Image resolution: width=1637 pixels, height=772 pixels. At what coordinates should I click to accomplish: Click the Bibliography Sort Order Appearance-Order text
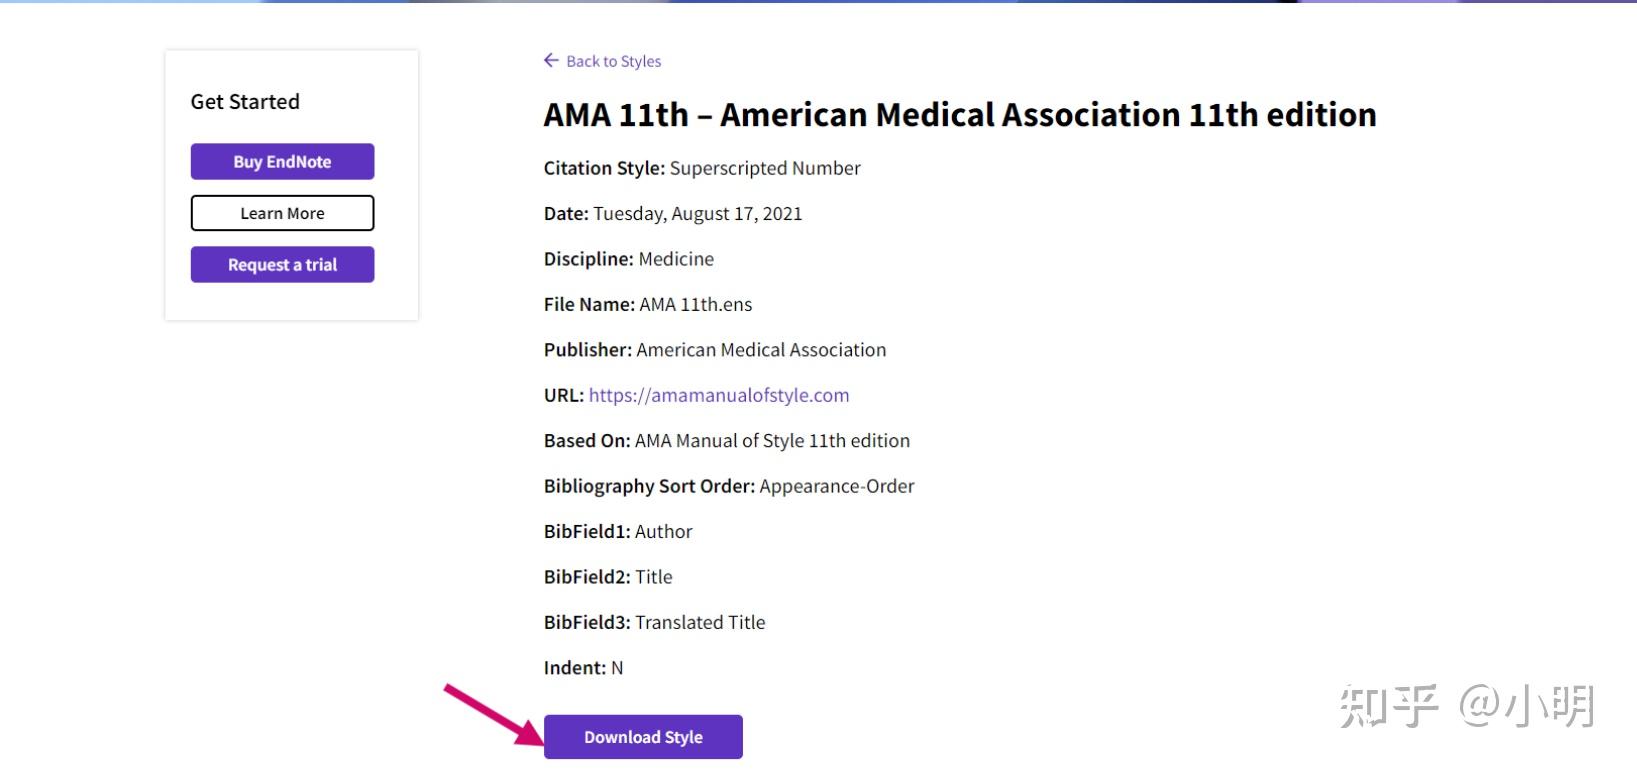[729, 486]
